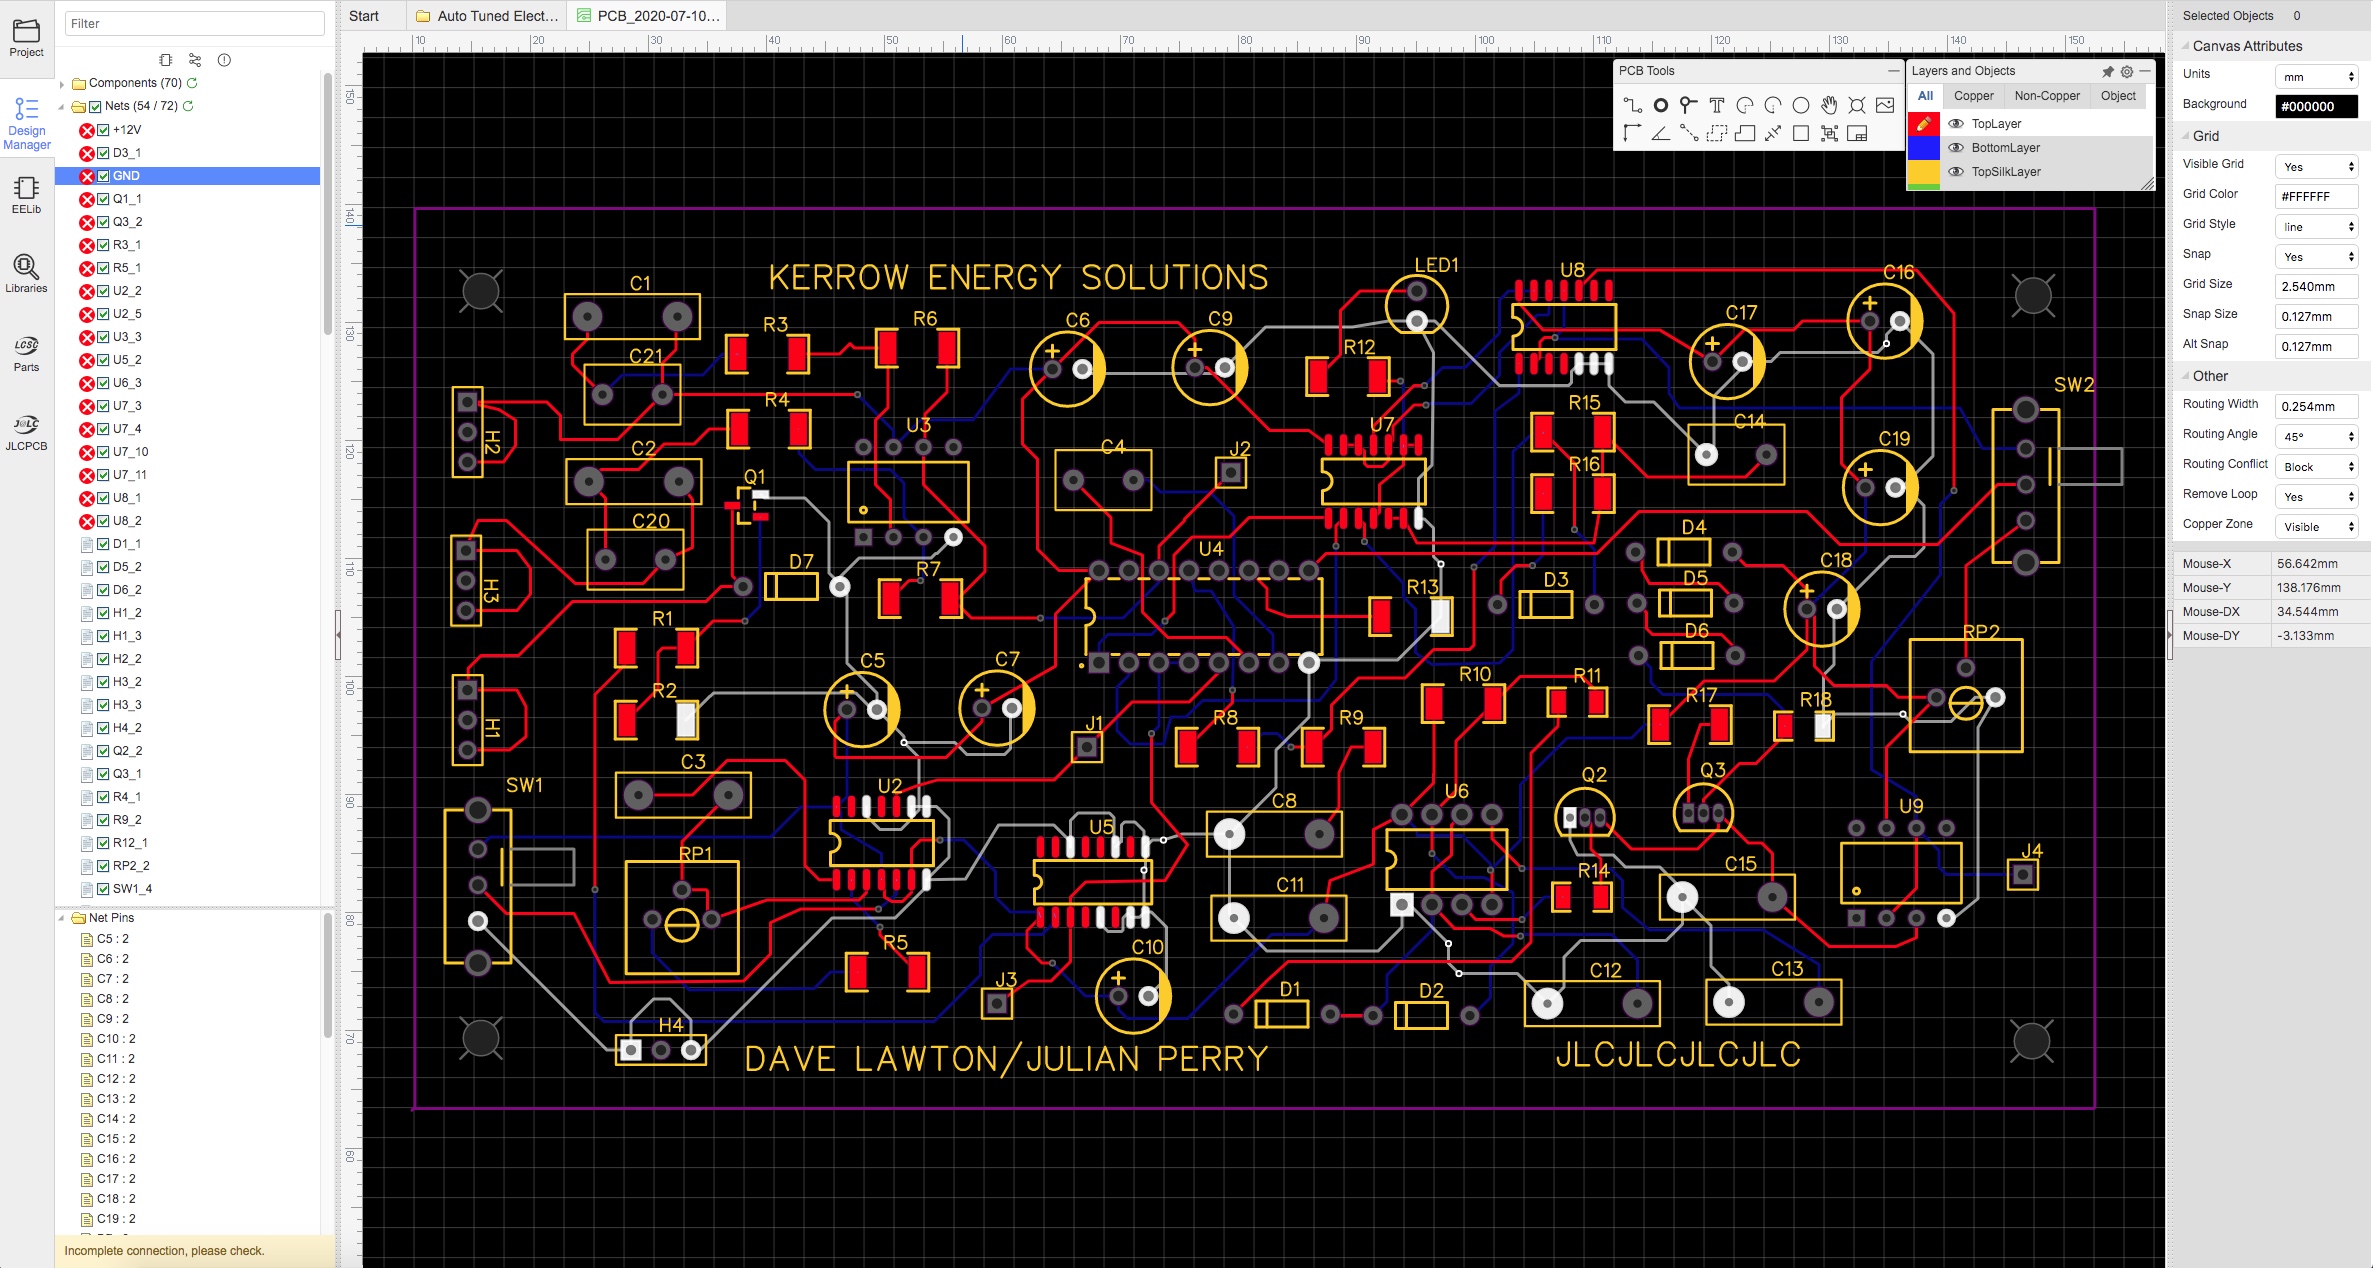Select the Pad tool in PCB Tools

(1660, 105)
